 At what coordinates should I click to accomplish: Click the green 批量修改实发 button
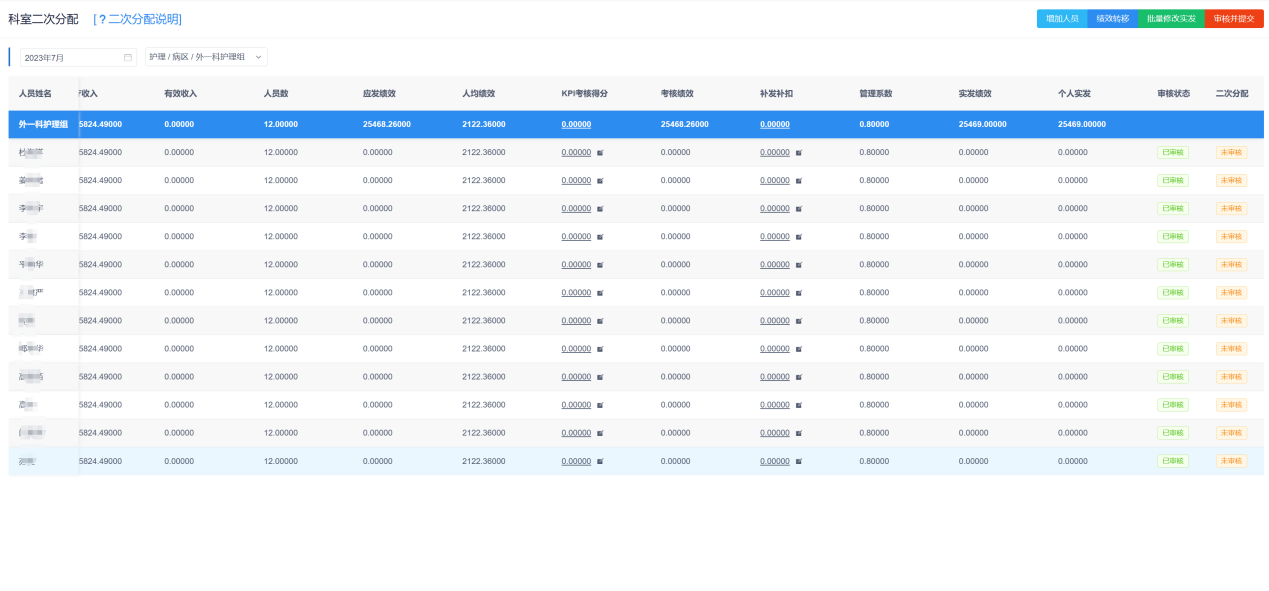point(1170,18)
